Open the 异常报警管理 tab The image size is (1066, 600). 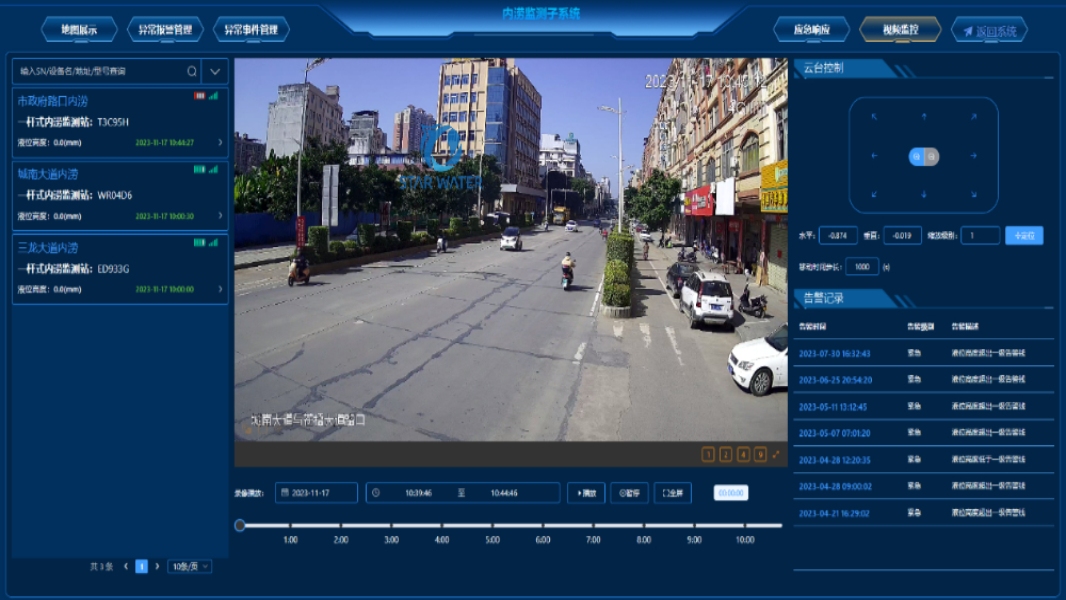(x=165, y=30)
